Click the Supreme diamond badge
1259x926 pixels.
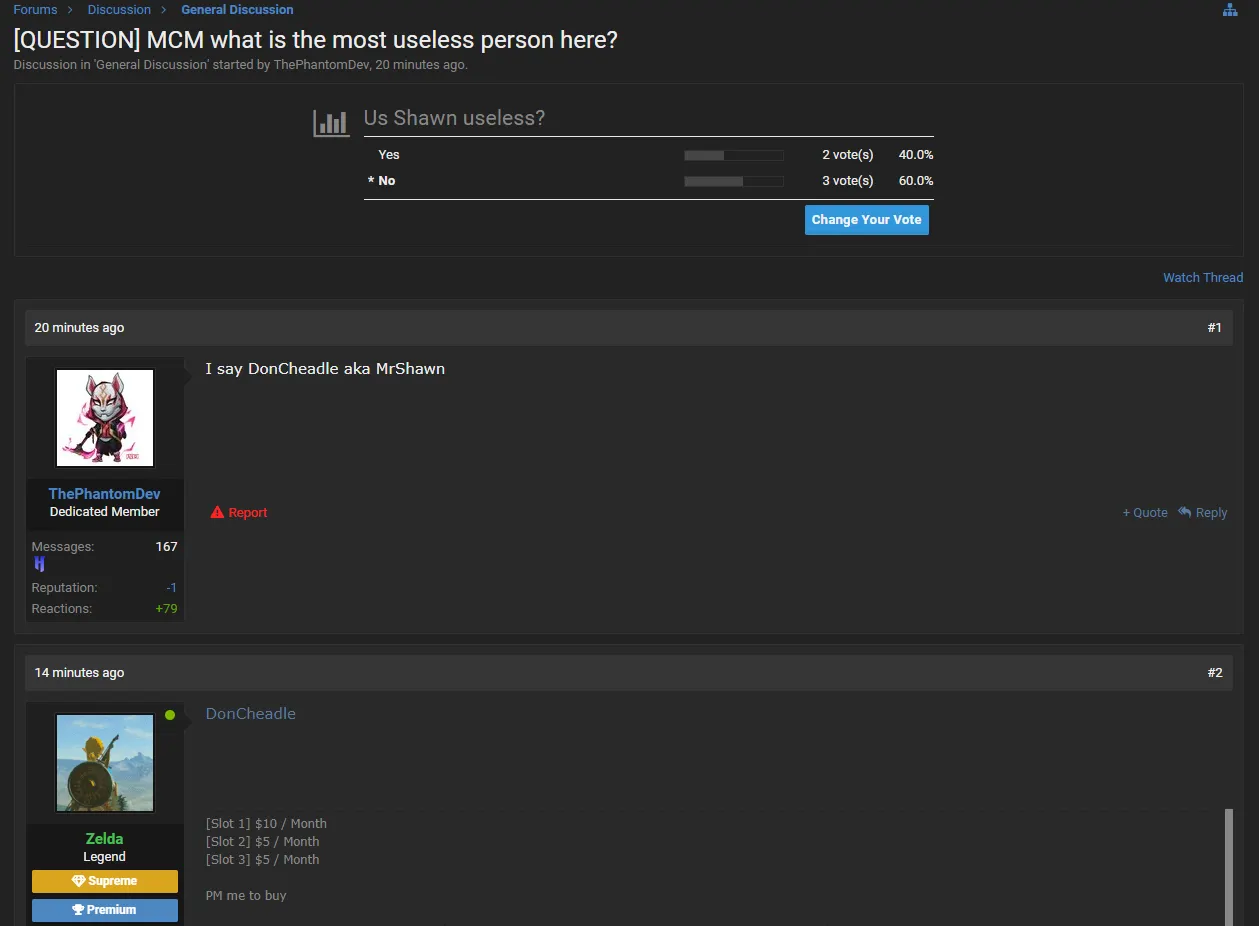[x=105, y=881]
